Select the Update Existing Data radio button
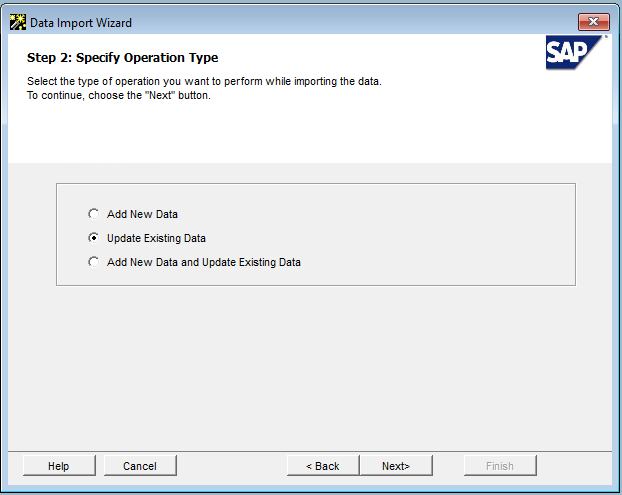The height and width of the screenshot is (495, 622). [94, 238]
